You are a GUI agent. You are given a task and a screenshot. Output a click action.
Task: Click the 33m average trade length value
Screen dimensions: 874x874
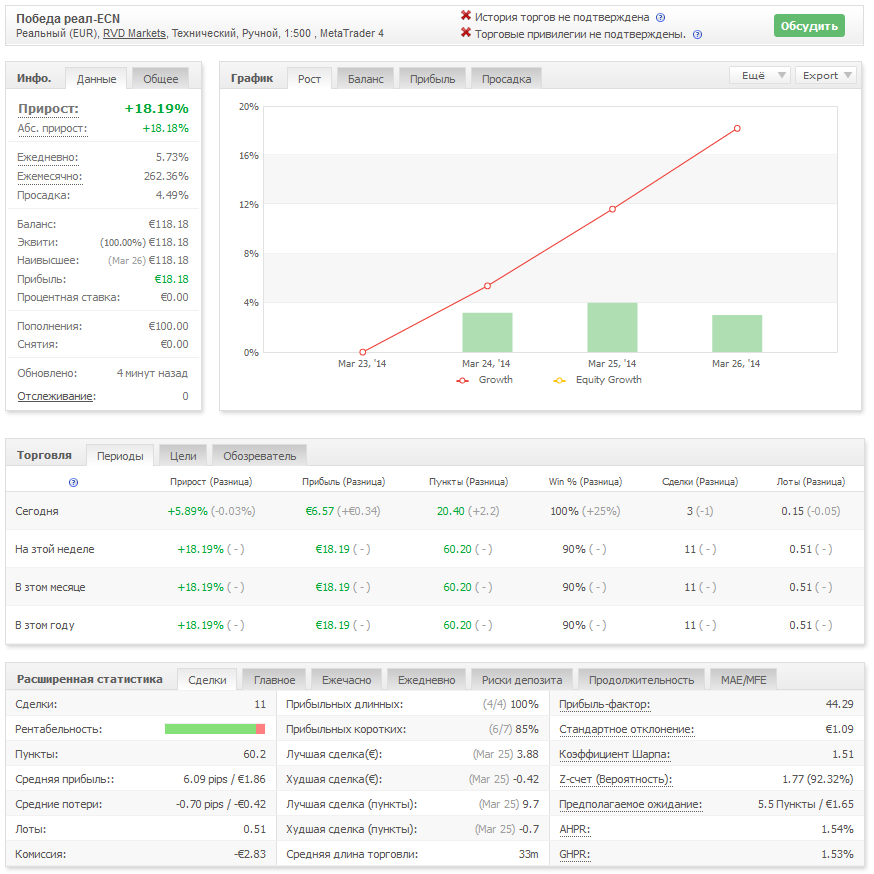(x=528, y=854)
